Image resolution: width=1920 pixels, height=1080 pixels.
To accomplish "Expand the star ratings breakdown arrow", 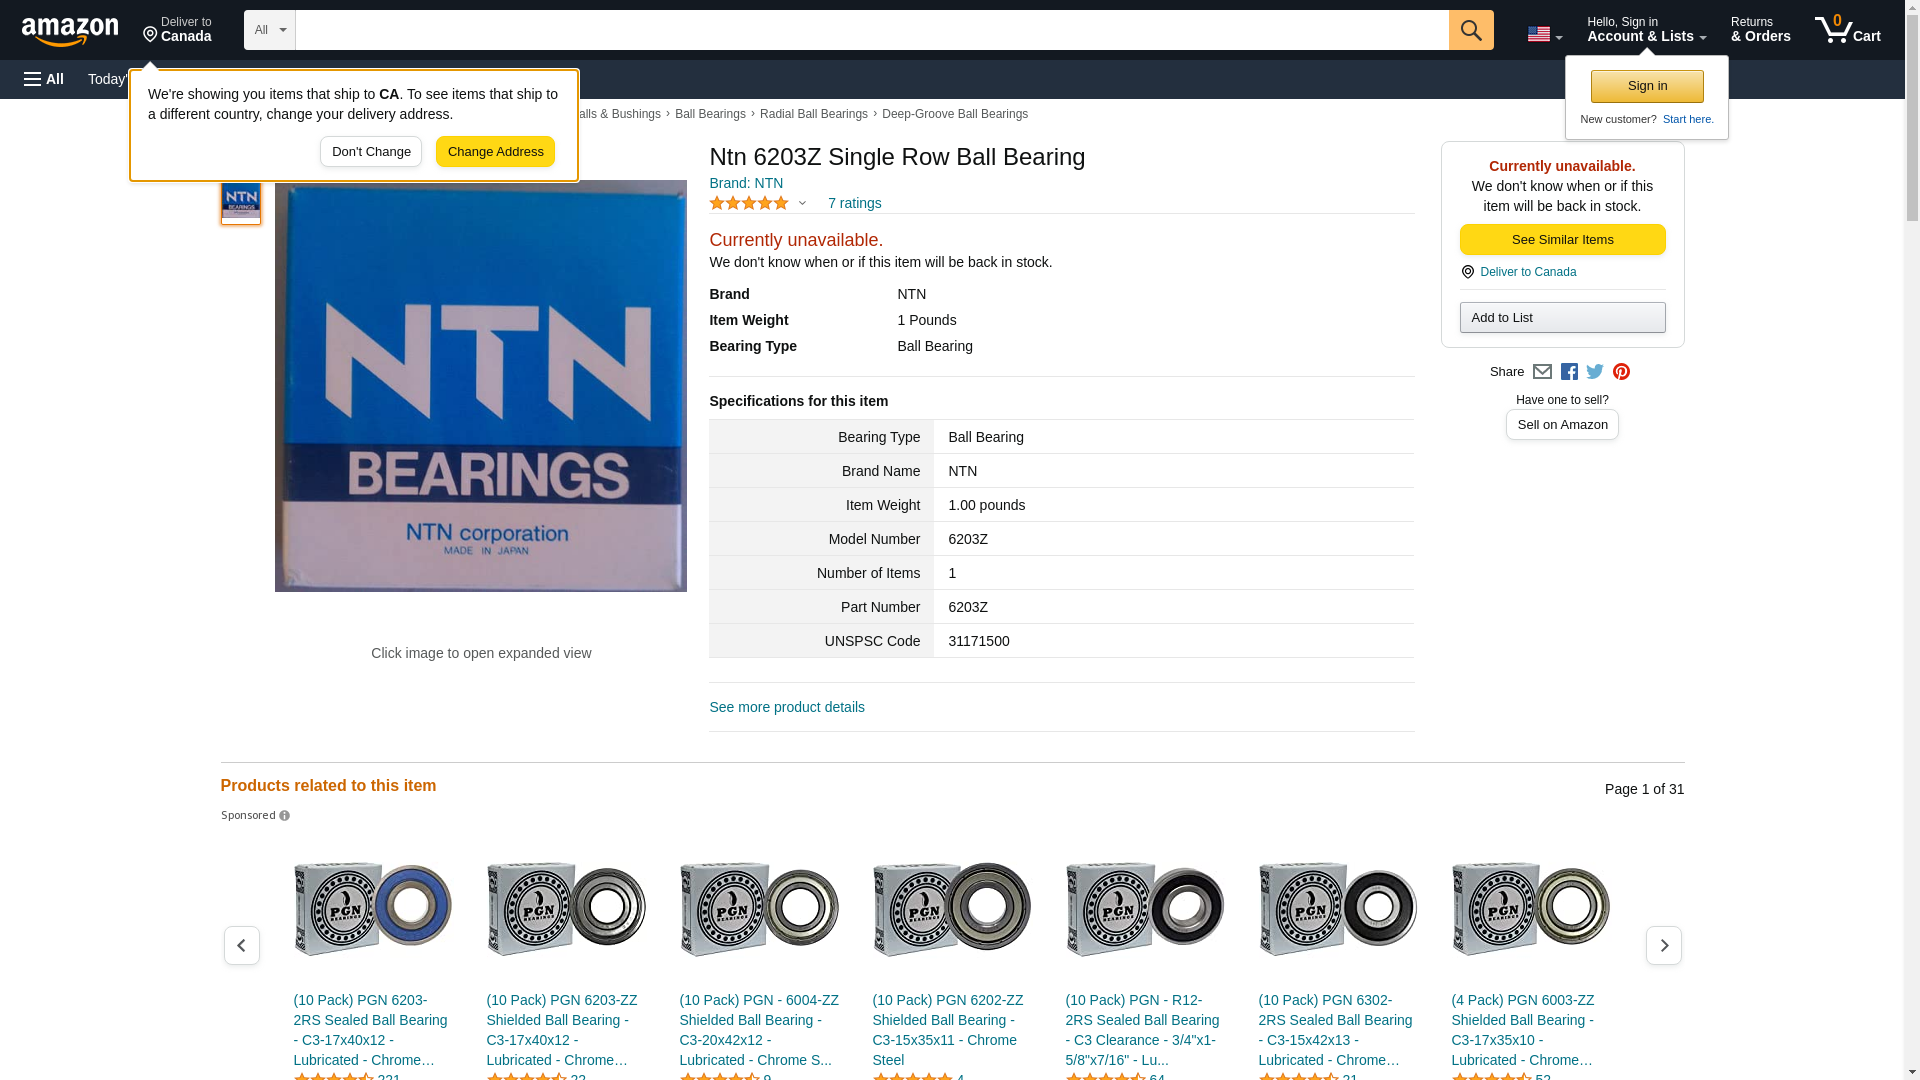I will (x=802, y=203).
